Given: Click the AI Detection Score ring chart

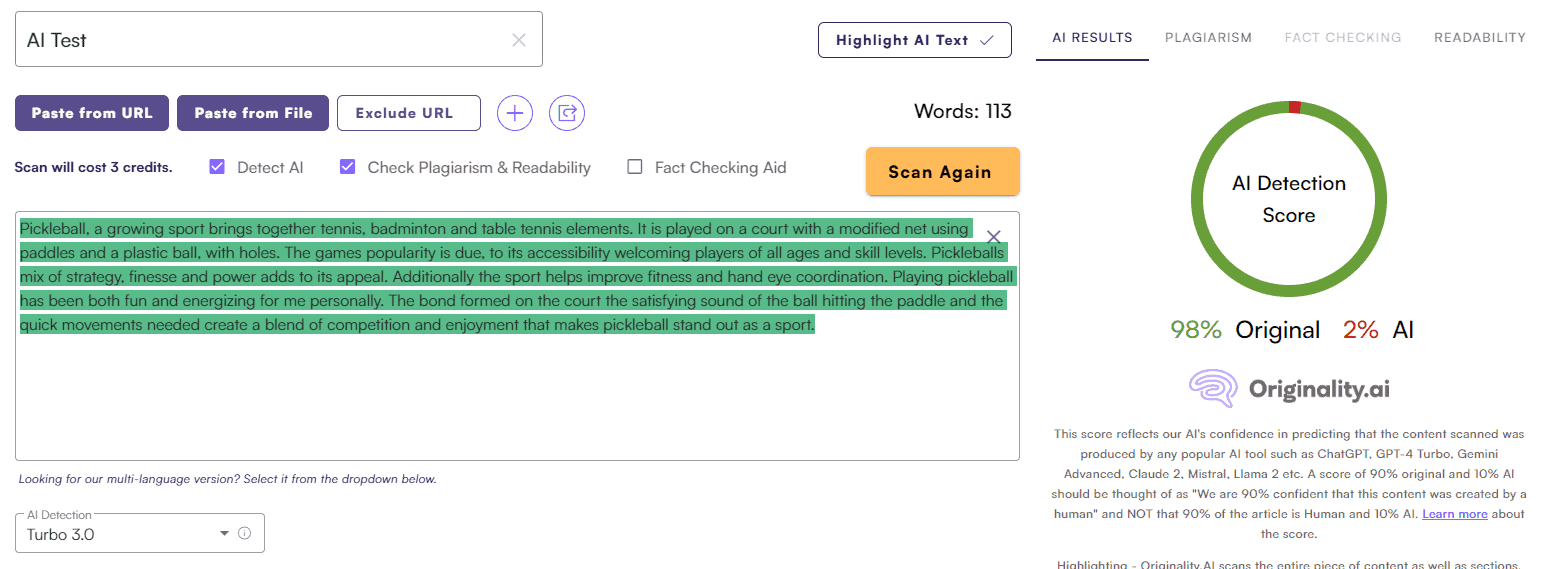Looking at the screenshot, I should pos(1288,199).
